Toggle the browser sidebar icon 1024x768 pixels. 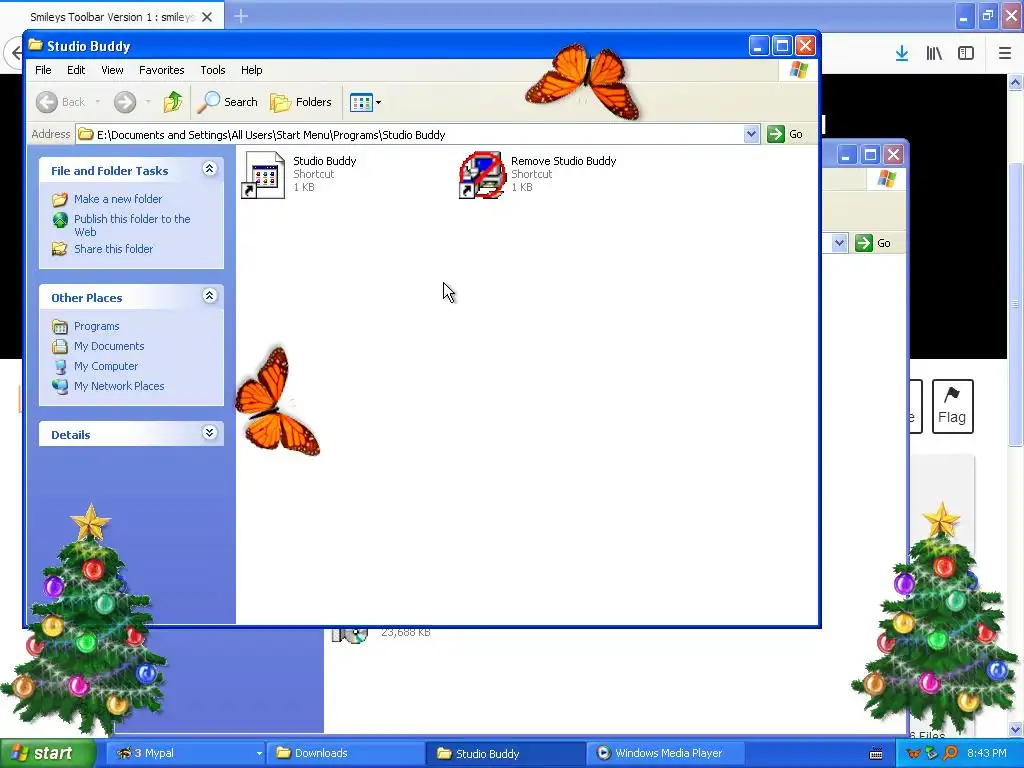[966, 54]
